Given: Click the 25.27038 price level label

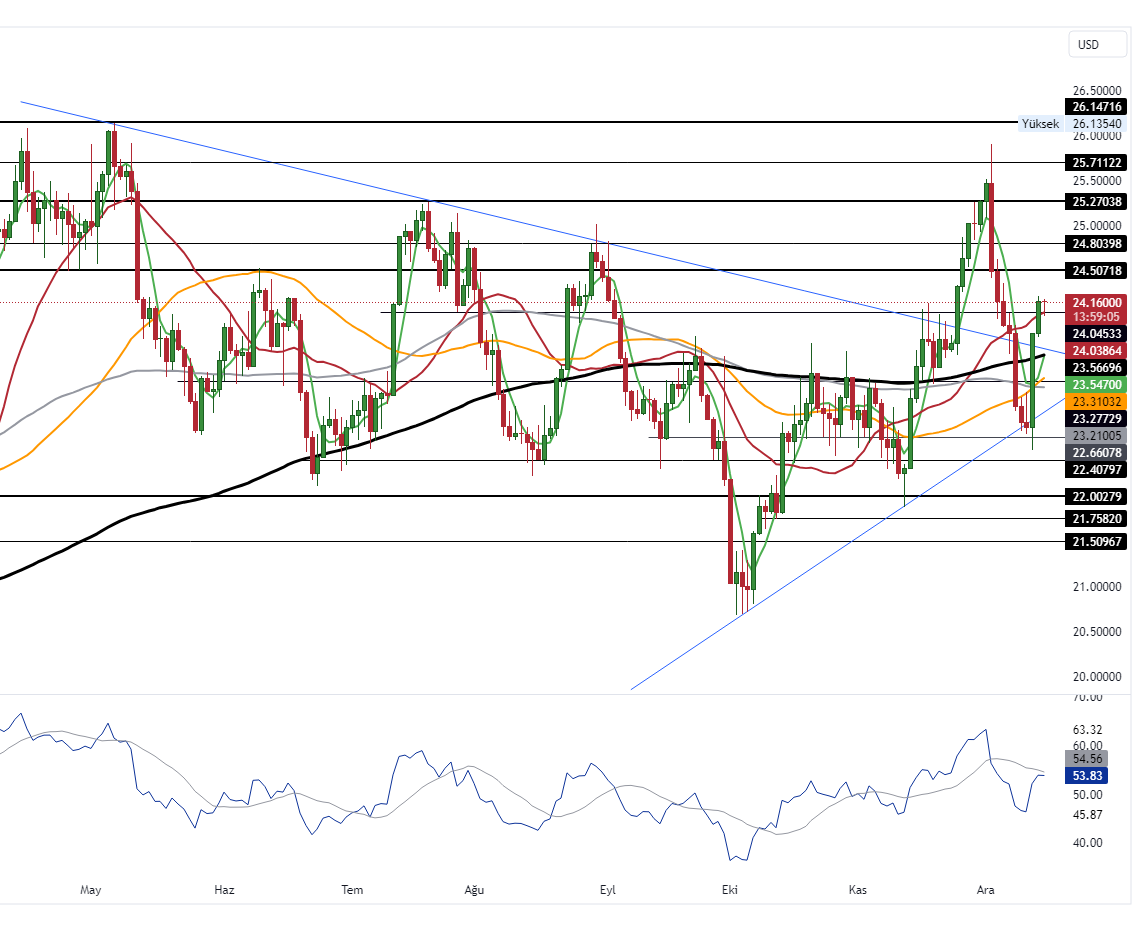Looking at the screenshot, I should pos(1097,201).
